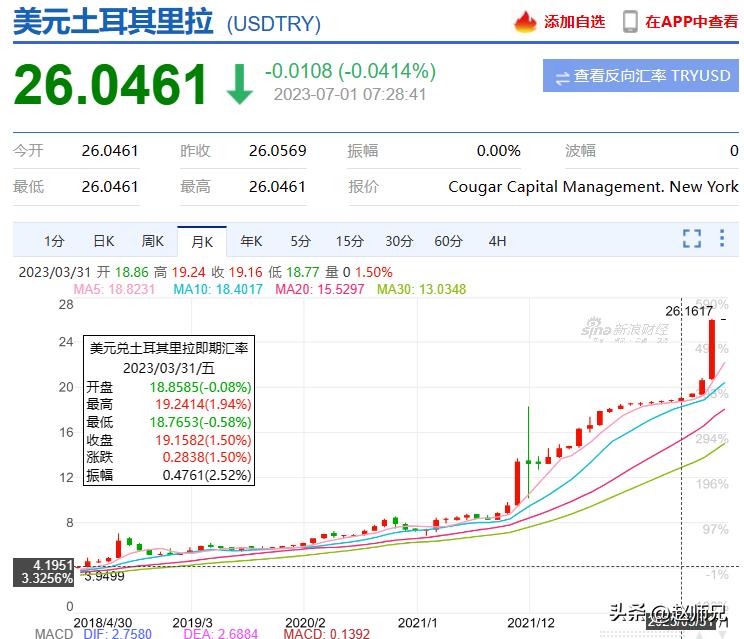Choose the 60分 interval tab
The image size is (744, 639).
click(449, 241)
